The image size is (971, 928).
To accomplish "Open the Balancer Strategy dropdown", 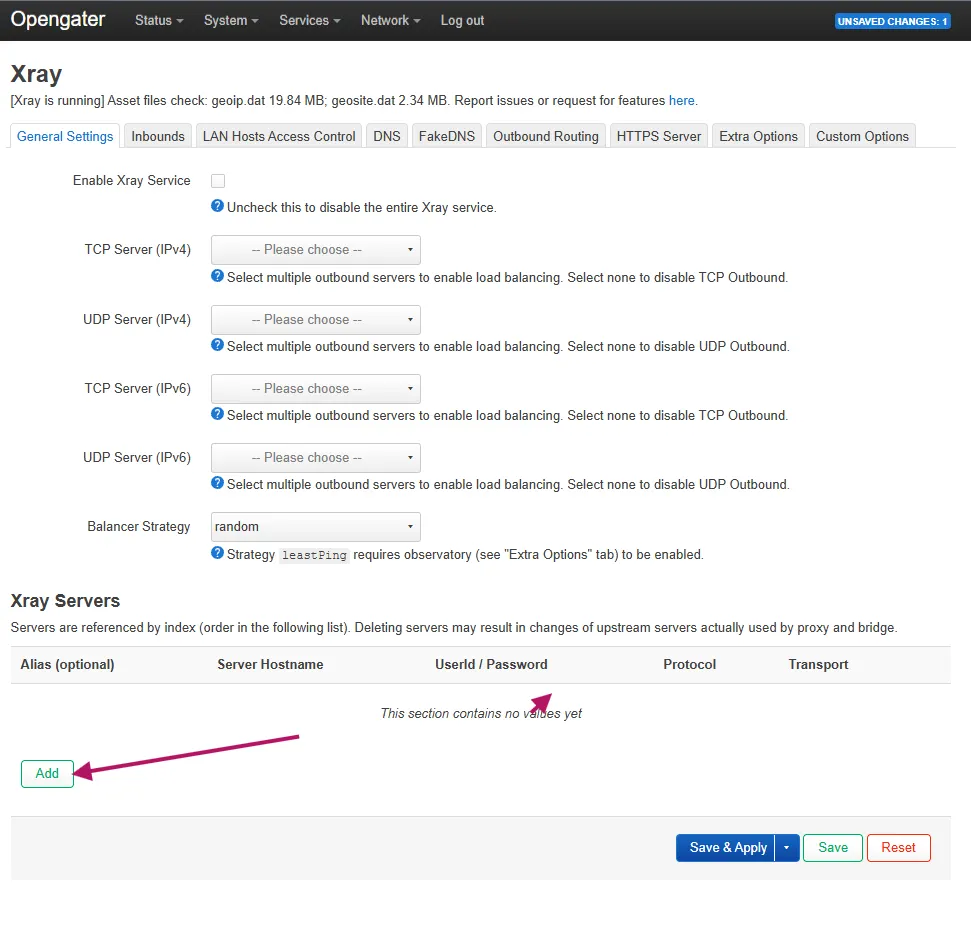I will (316, 527).
